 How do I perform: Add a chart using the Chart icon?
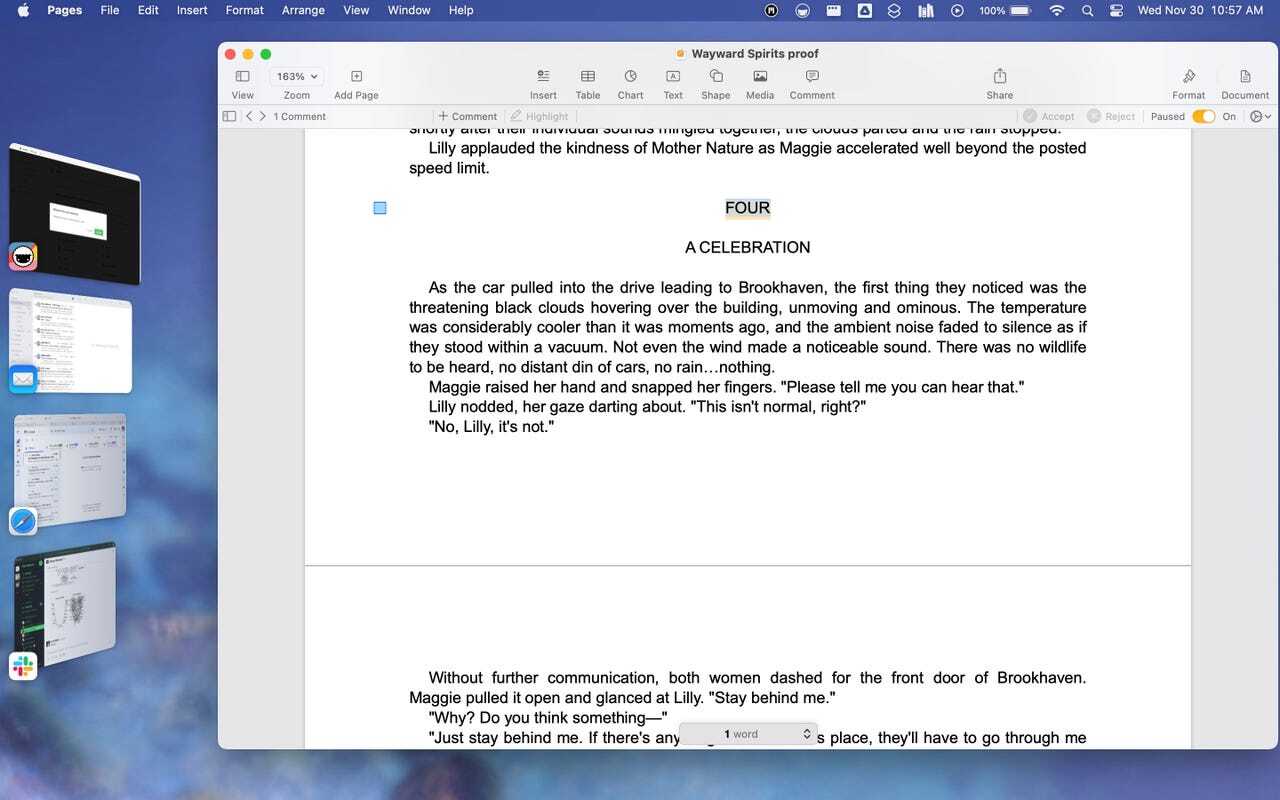click(x=630, y=83)
